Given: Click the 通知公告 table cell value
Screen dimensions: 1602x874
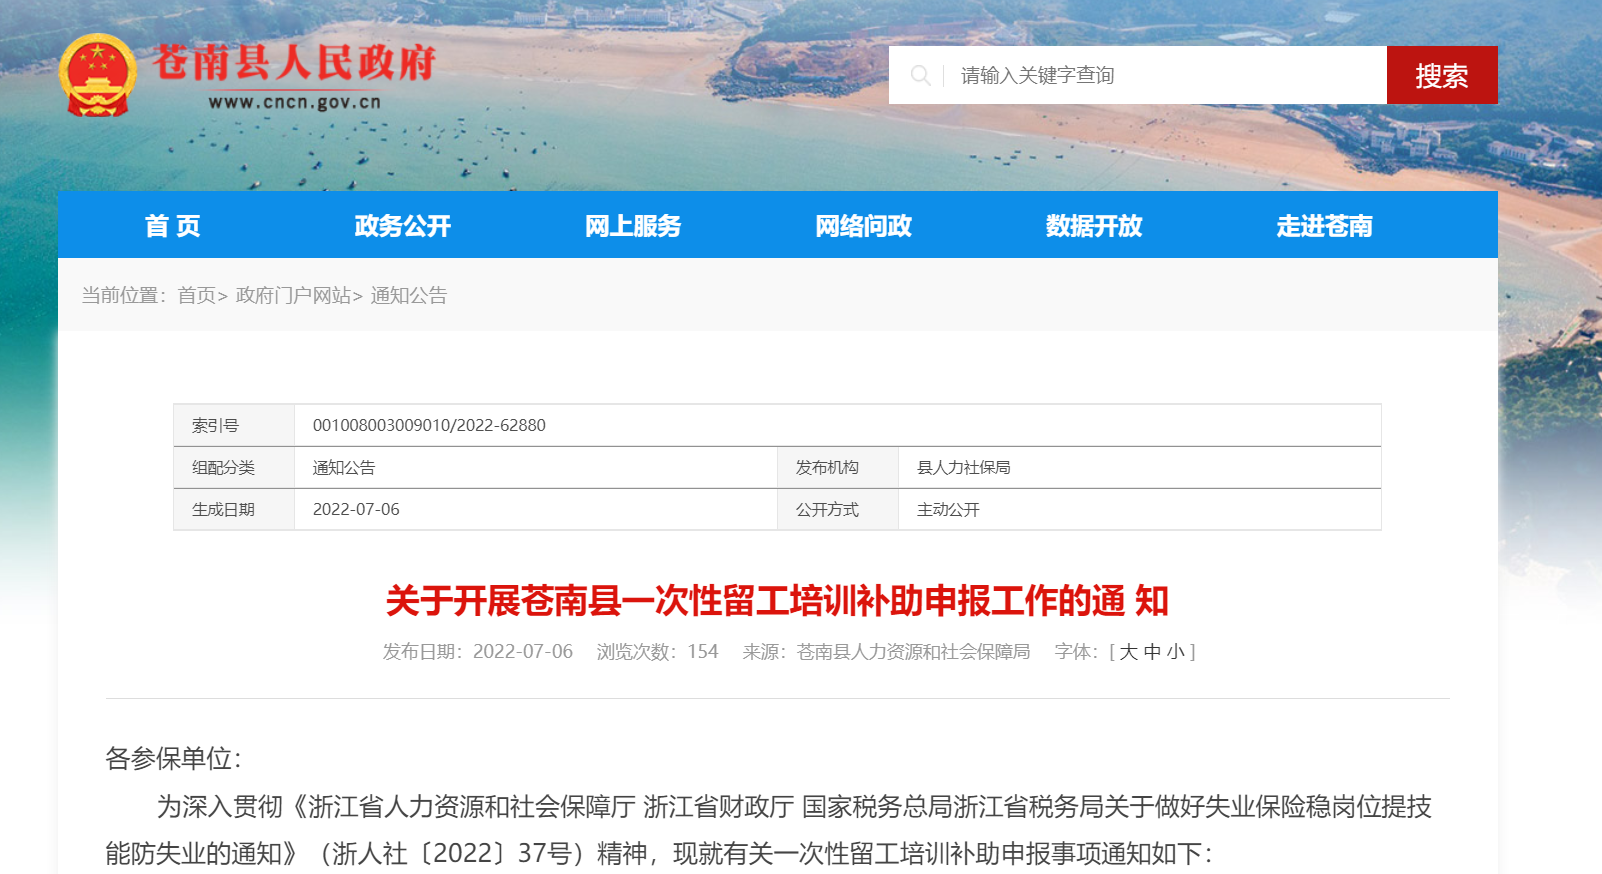Looking at the screenshot, I should point(344,467).
